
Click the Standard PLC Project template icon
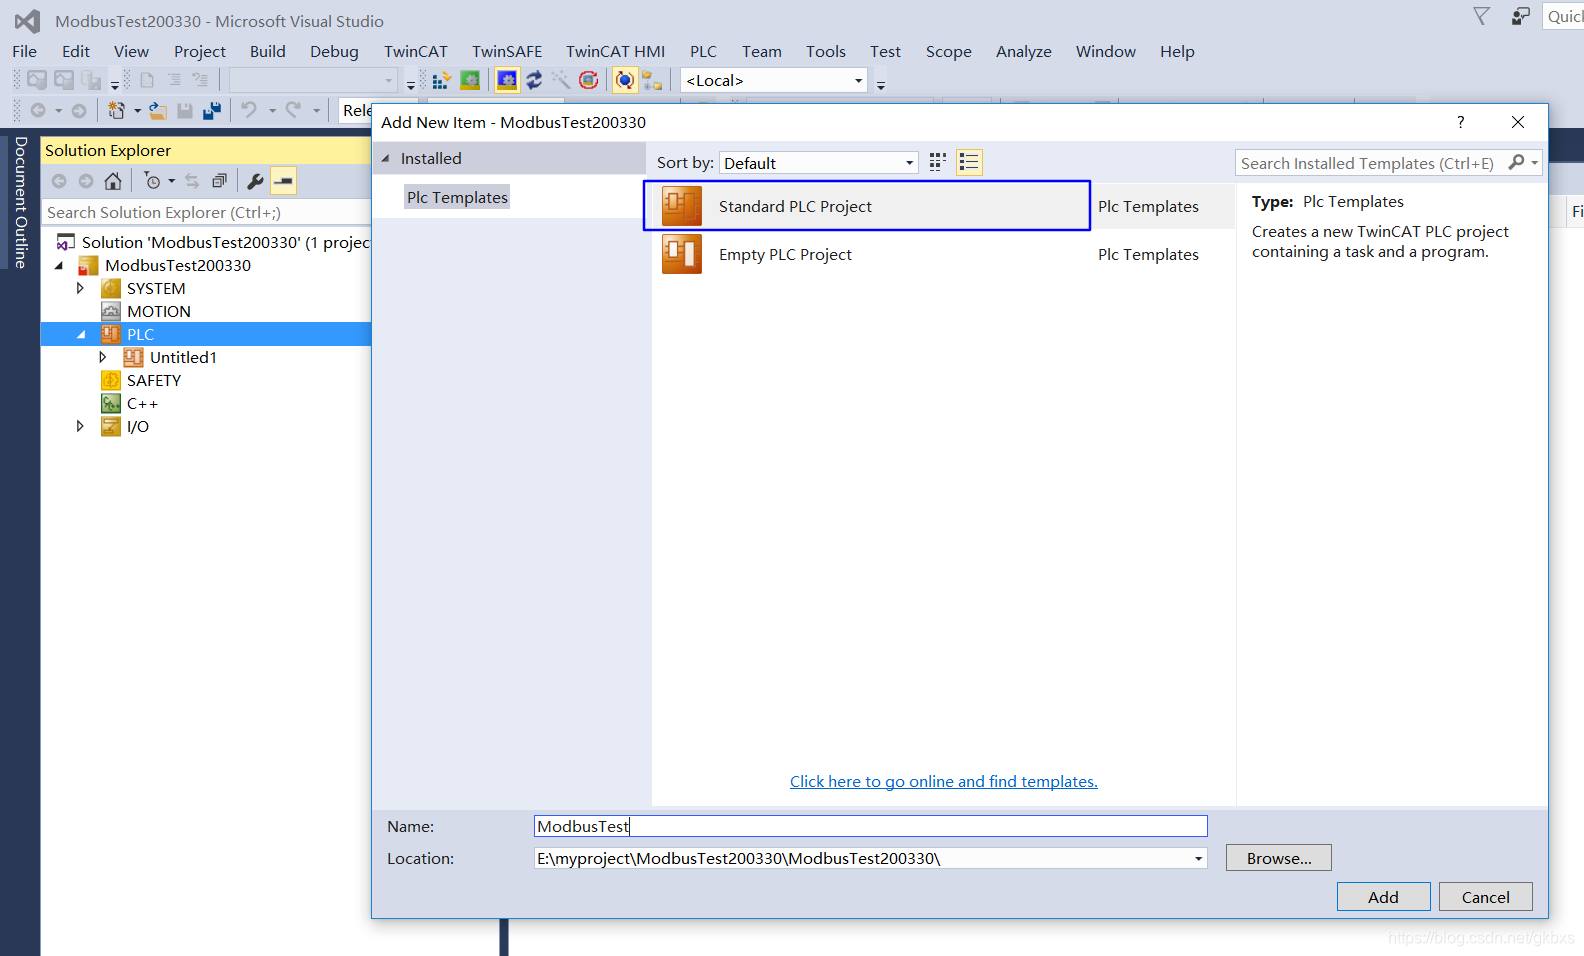tap(682, 206)
